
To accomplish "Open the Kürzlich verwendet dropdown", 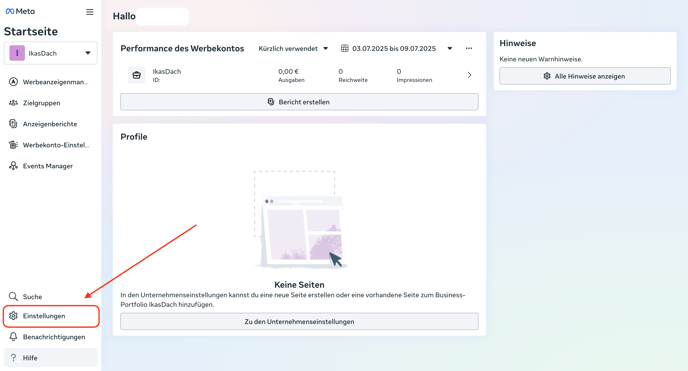I will pyautogui.click(x=293, y=49).
